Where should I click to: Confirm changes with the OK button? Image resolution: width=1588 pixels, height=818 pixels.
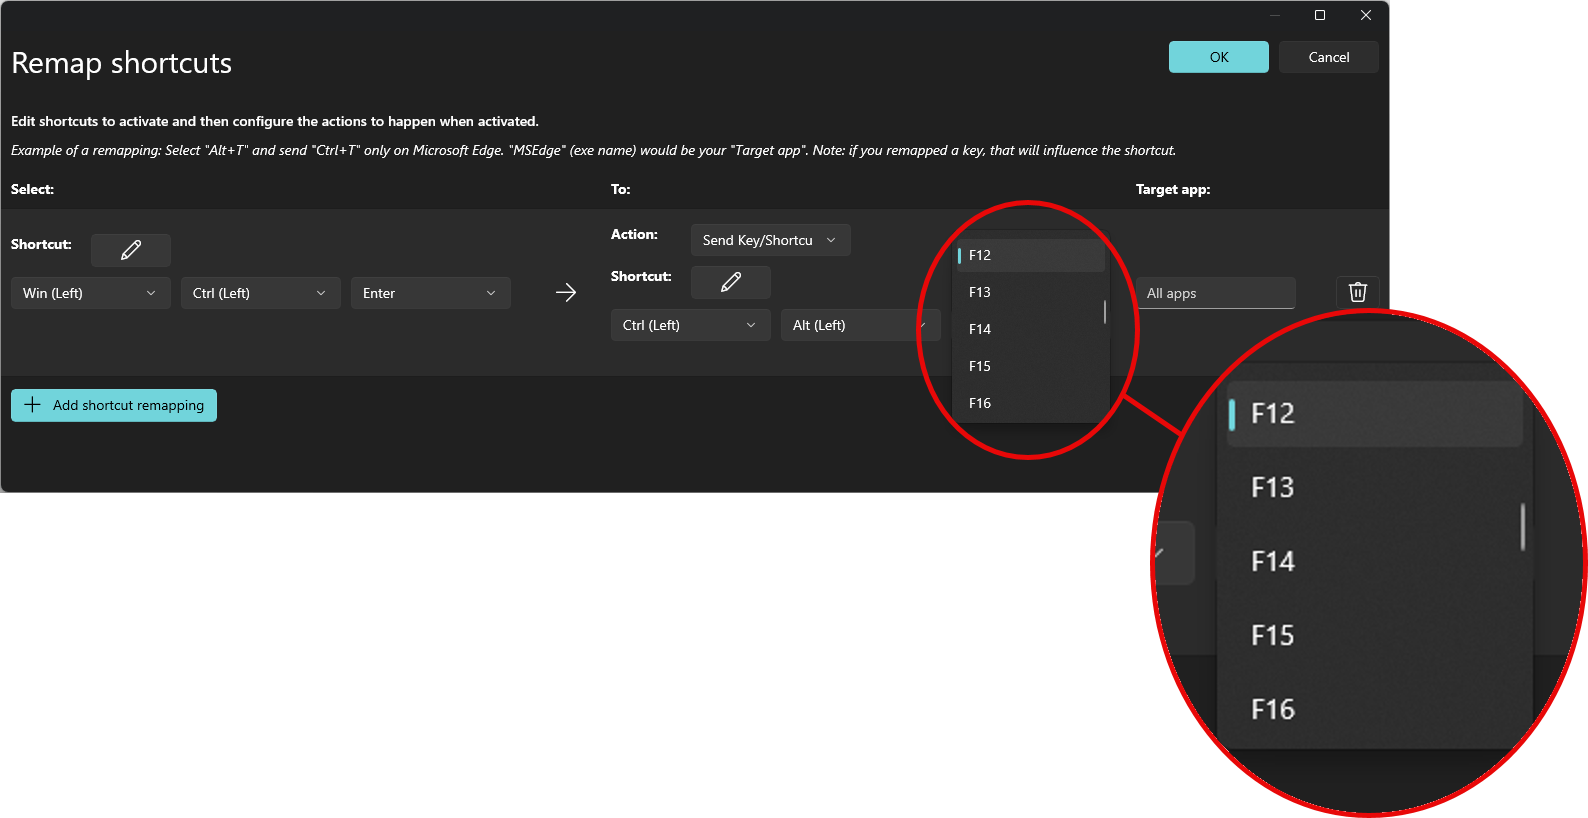pyautogui.click(x=1219, y=57)
